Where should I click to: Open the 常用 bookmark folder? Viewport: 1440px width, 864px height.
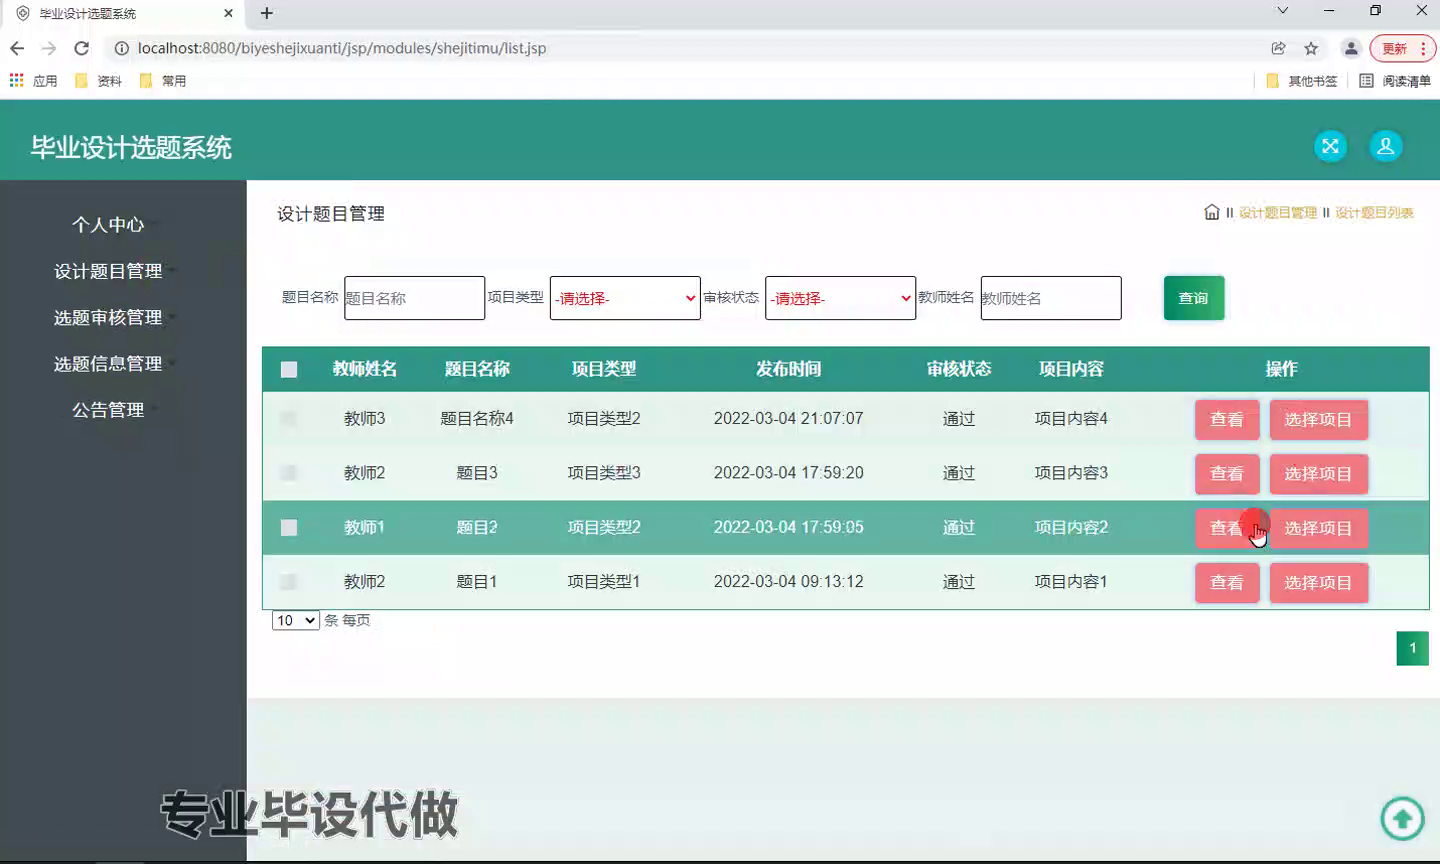(163, 81)
